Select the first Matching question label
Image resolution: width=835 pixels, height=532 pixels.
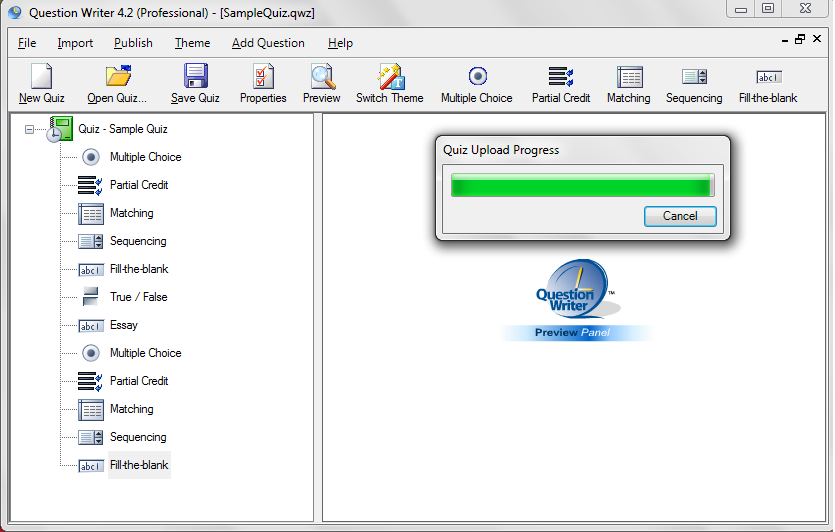tap(132, 213)
